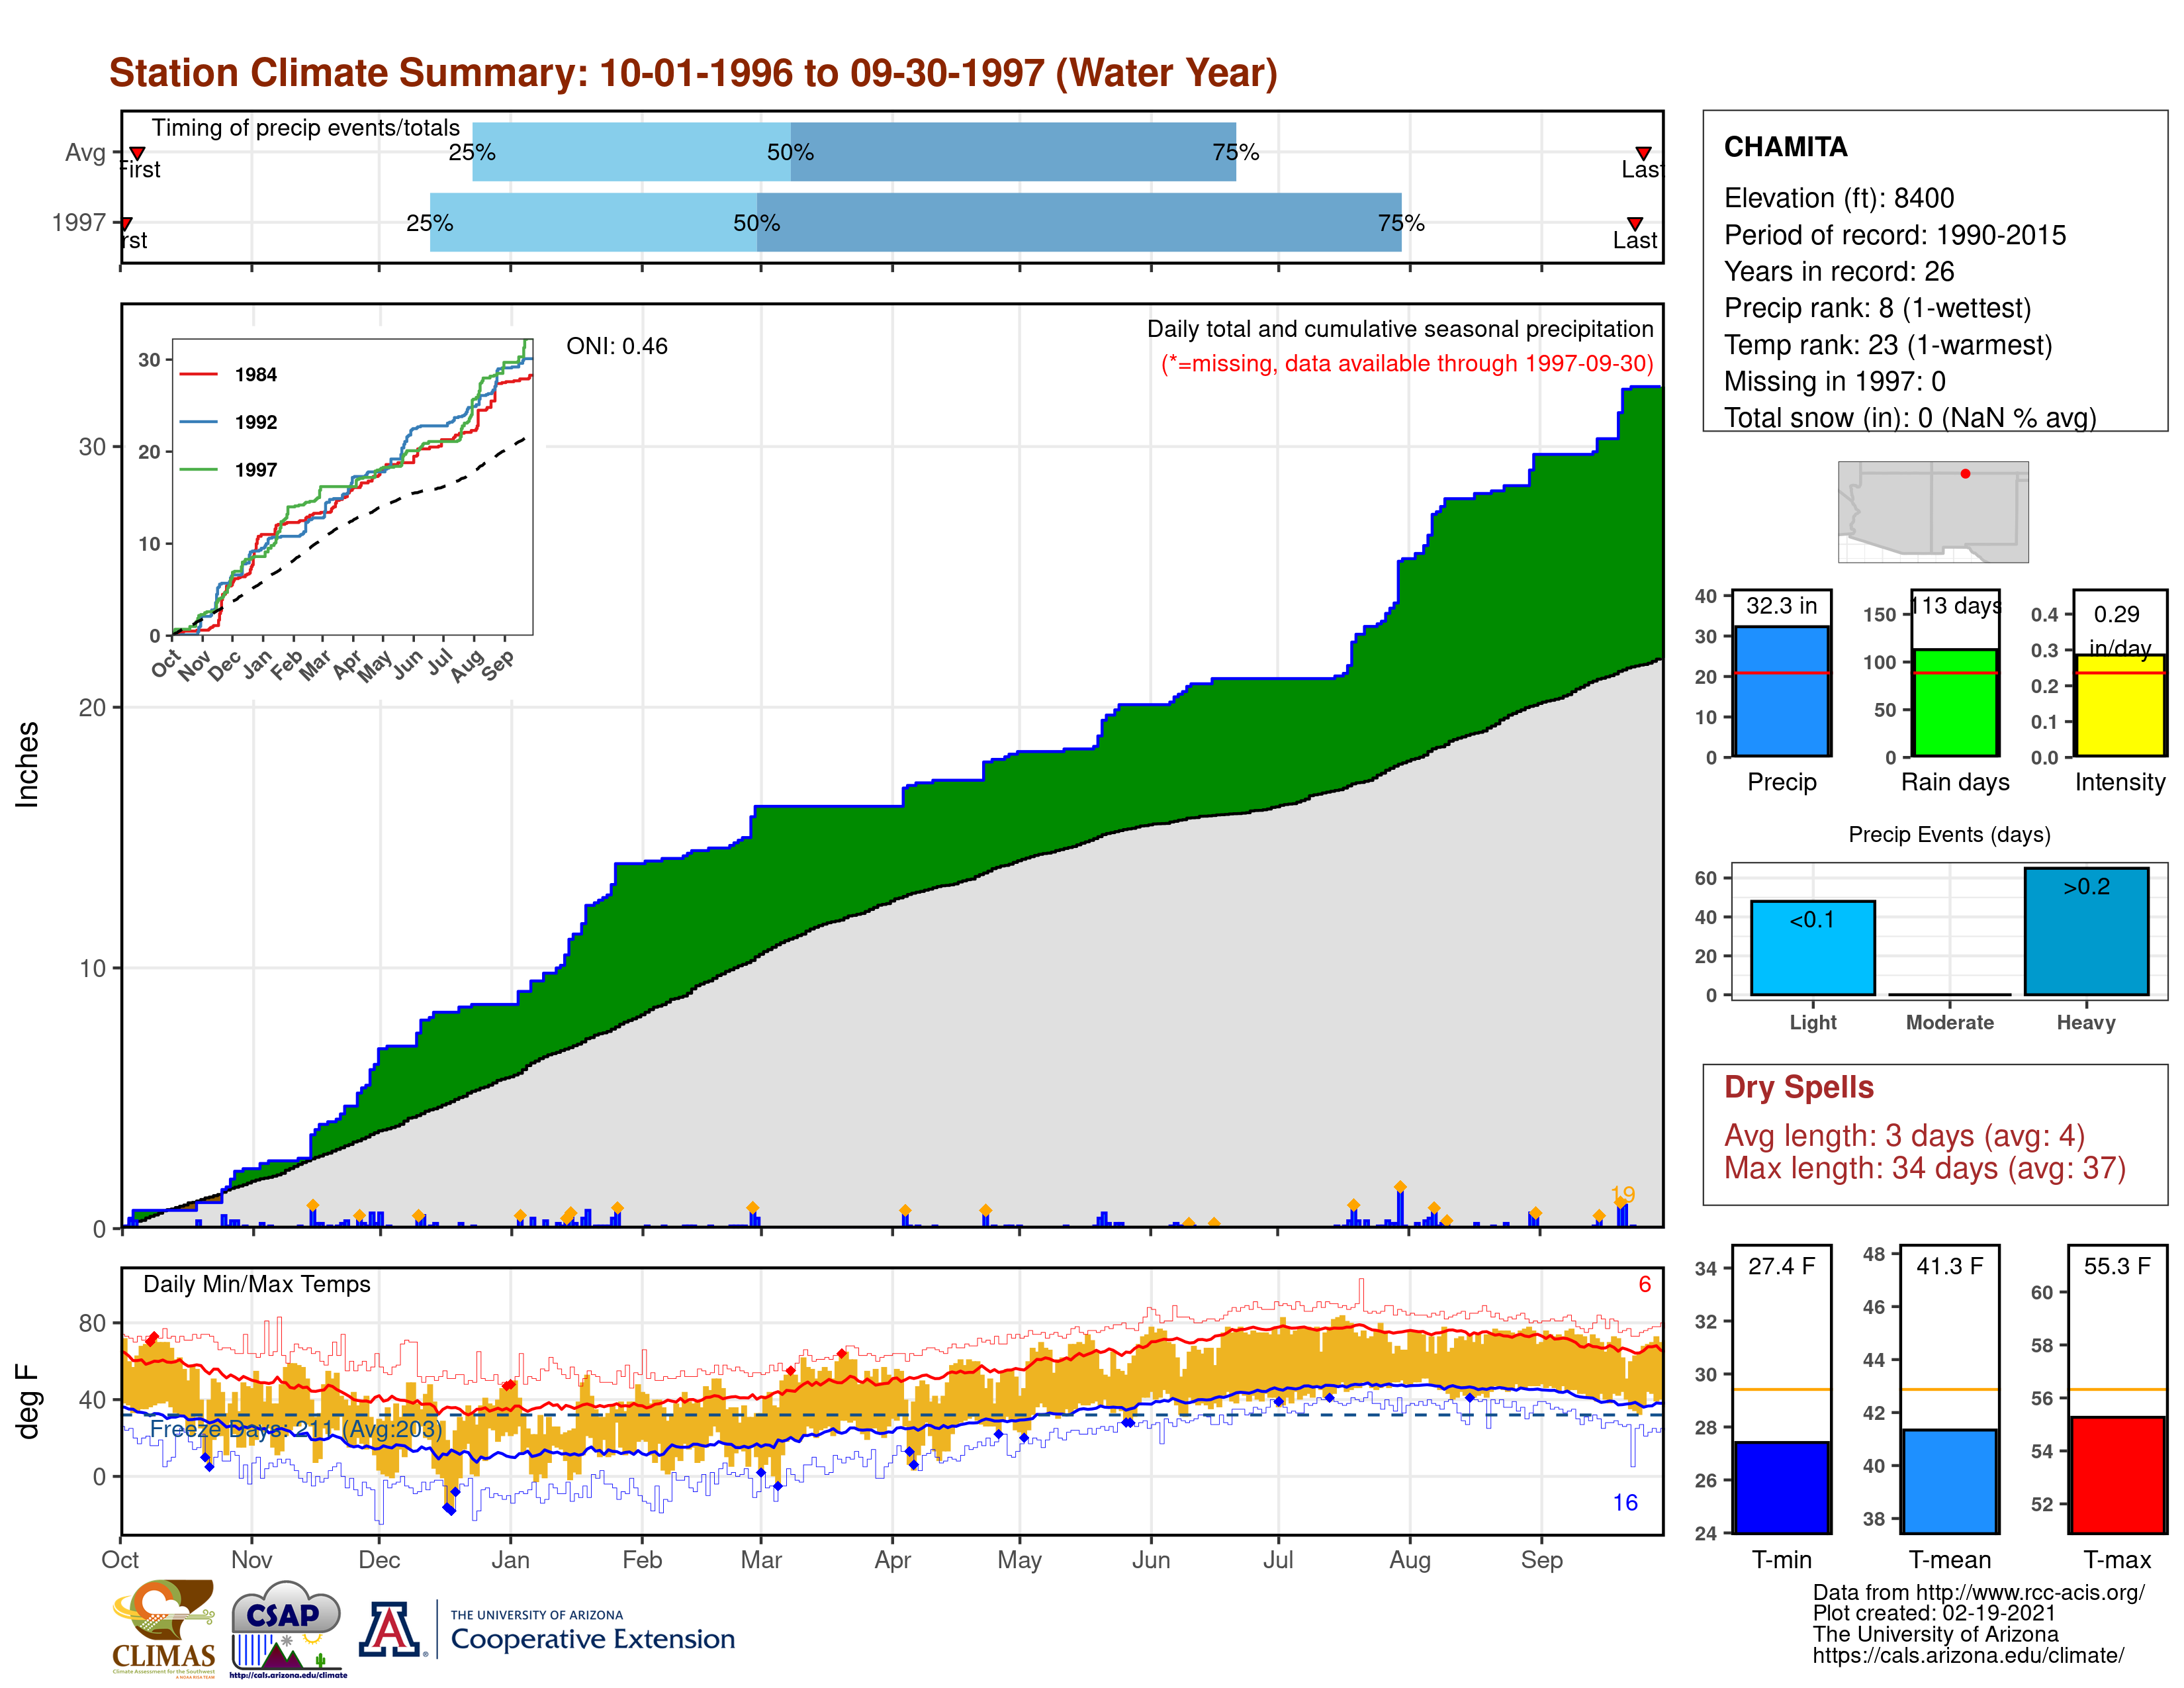Click the red 1984 legend line
Image resolution: width=2184 pixels, height=1688 pixels.
198,374
